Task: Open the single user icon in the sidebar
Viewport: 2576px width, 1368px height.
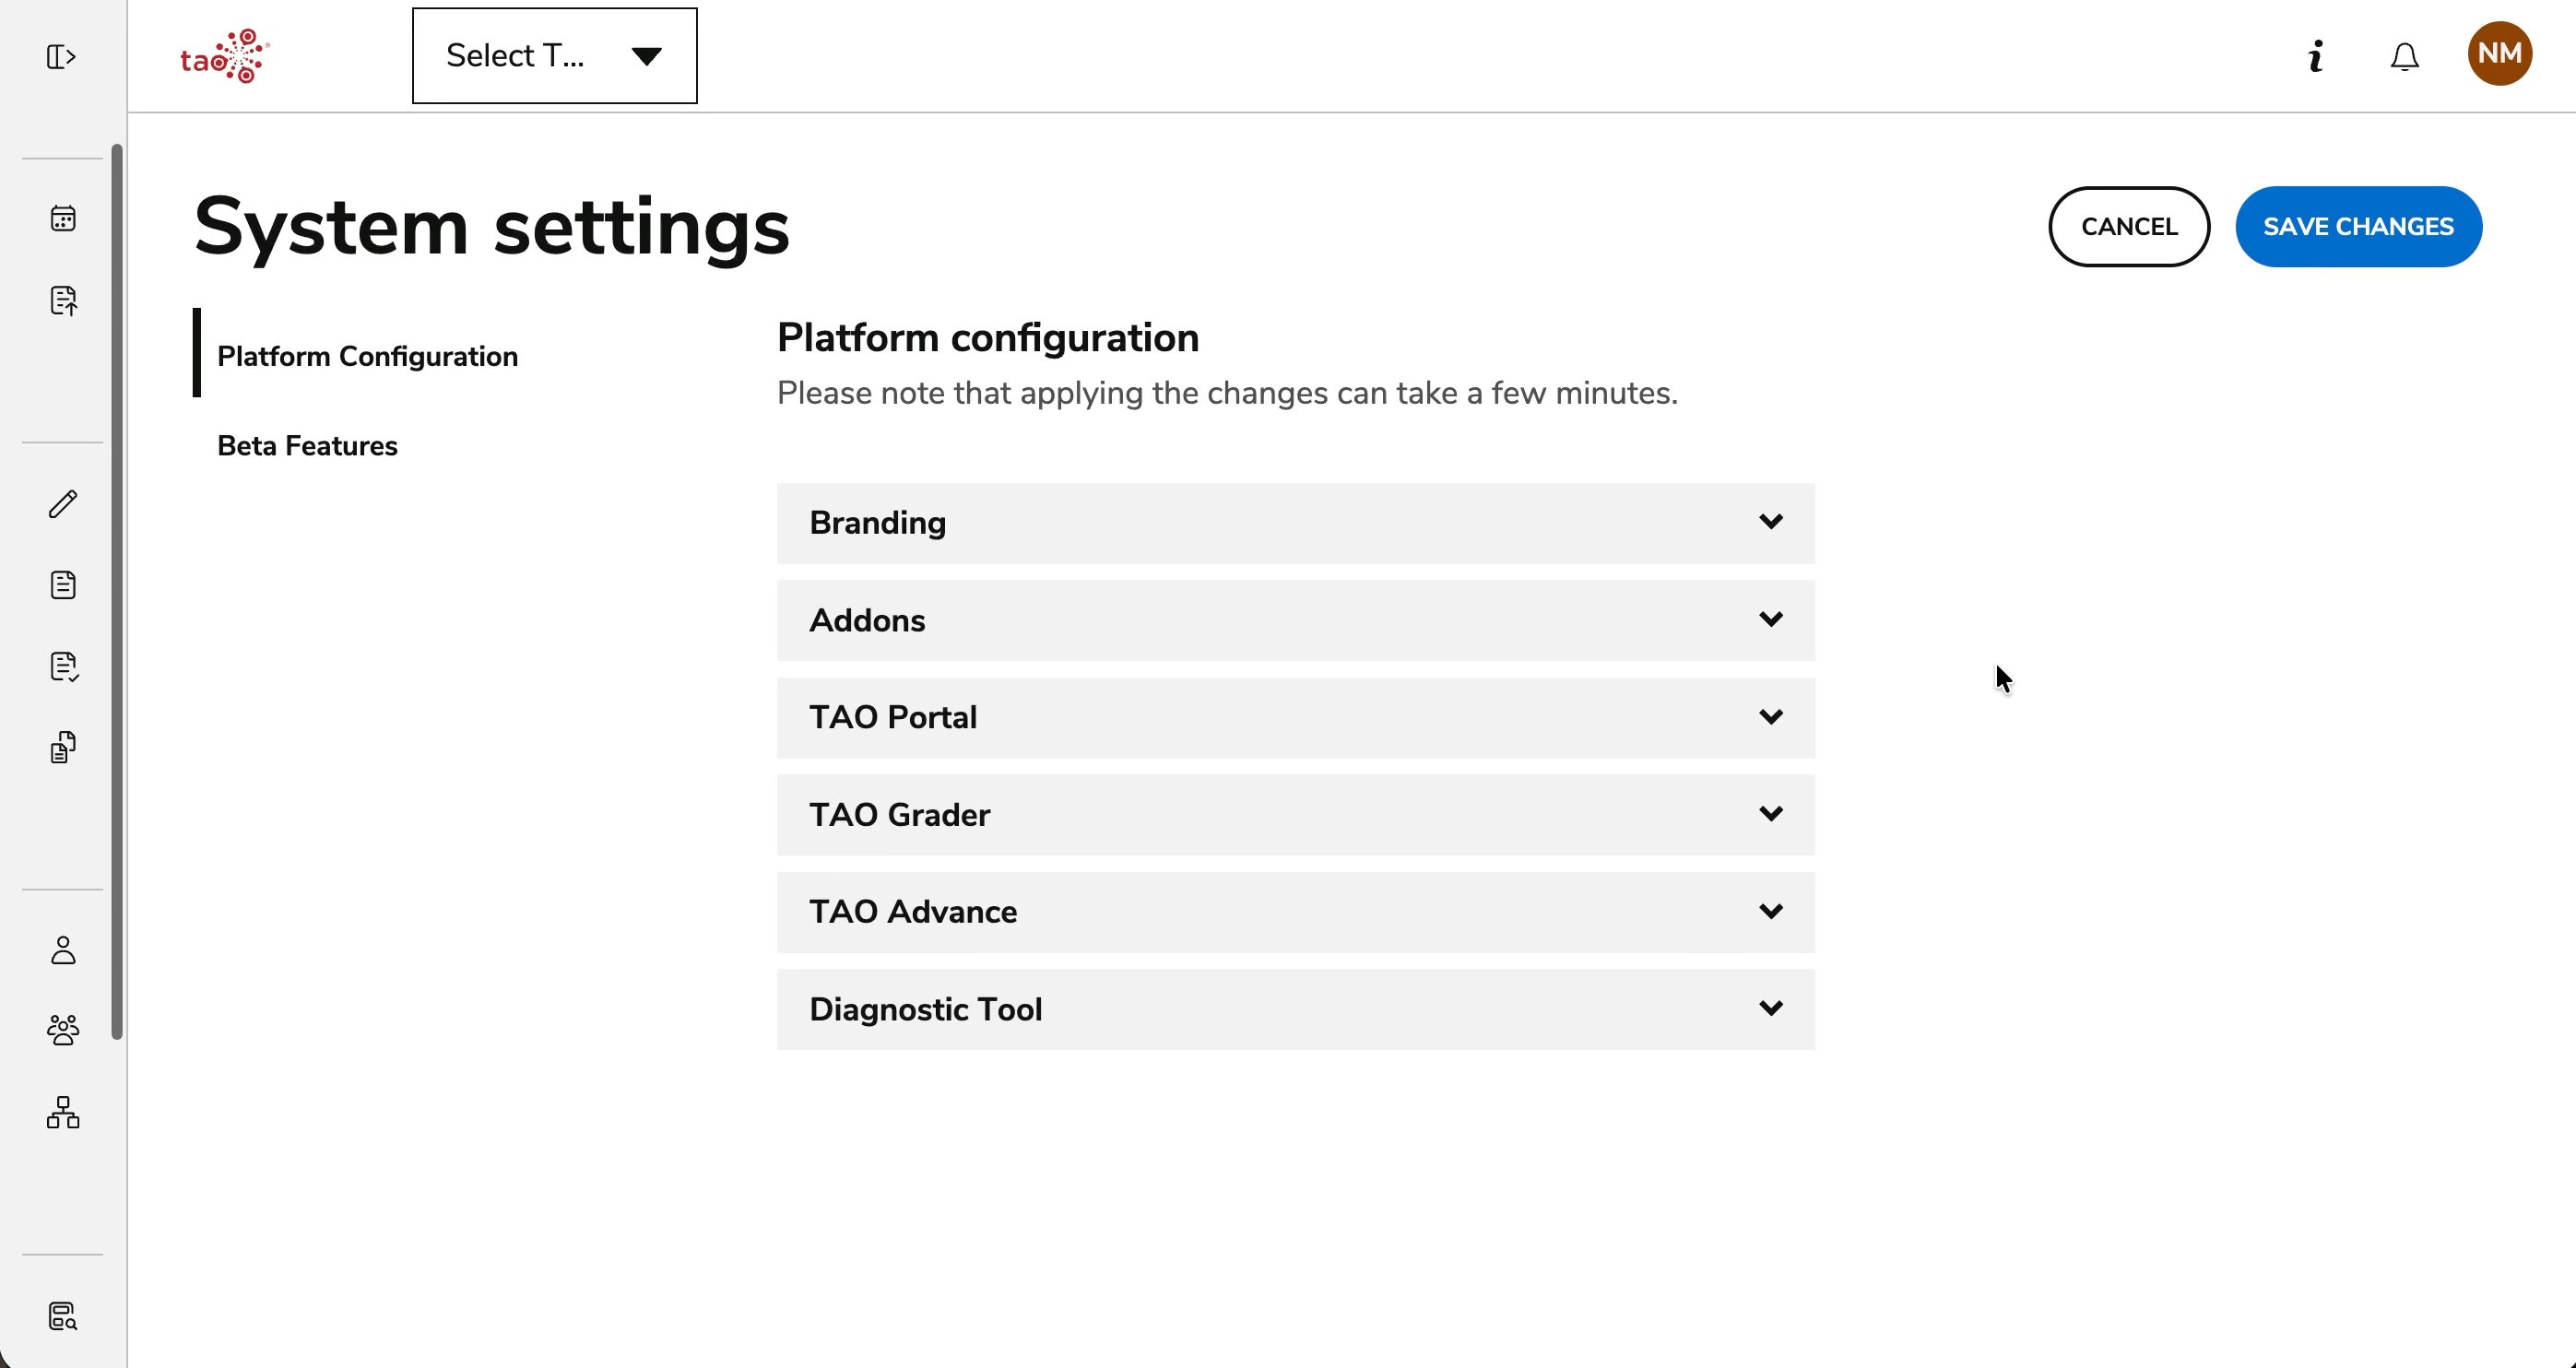Action: click(x=63, y=950)
